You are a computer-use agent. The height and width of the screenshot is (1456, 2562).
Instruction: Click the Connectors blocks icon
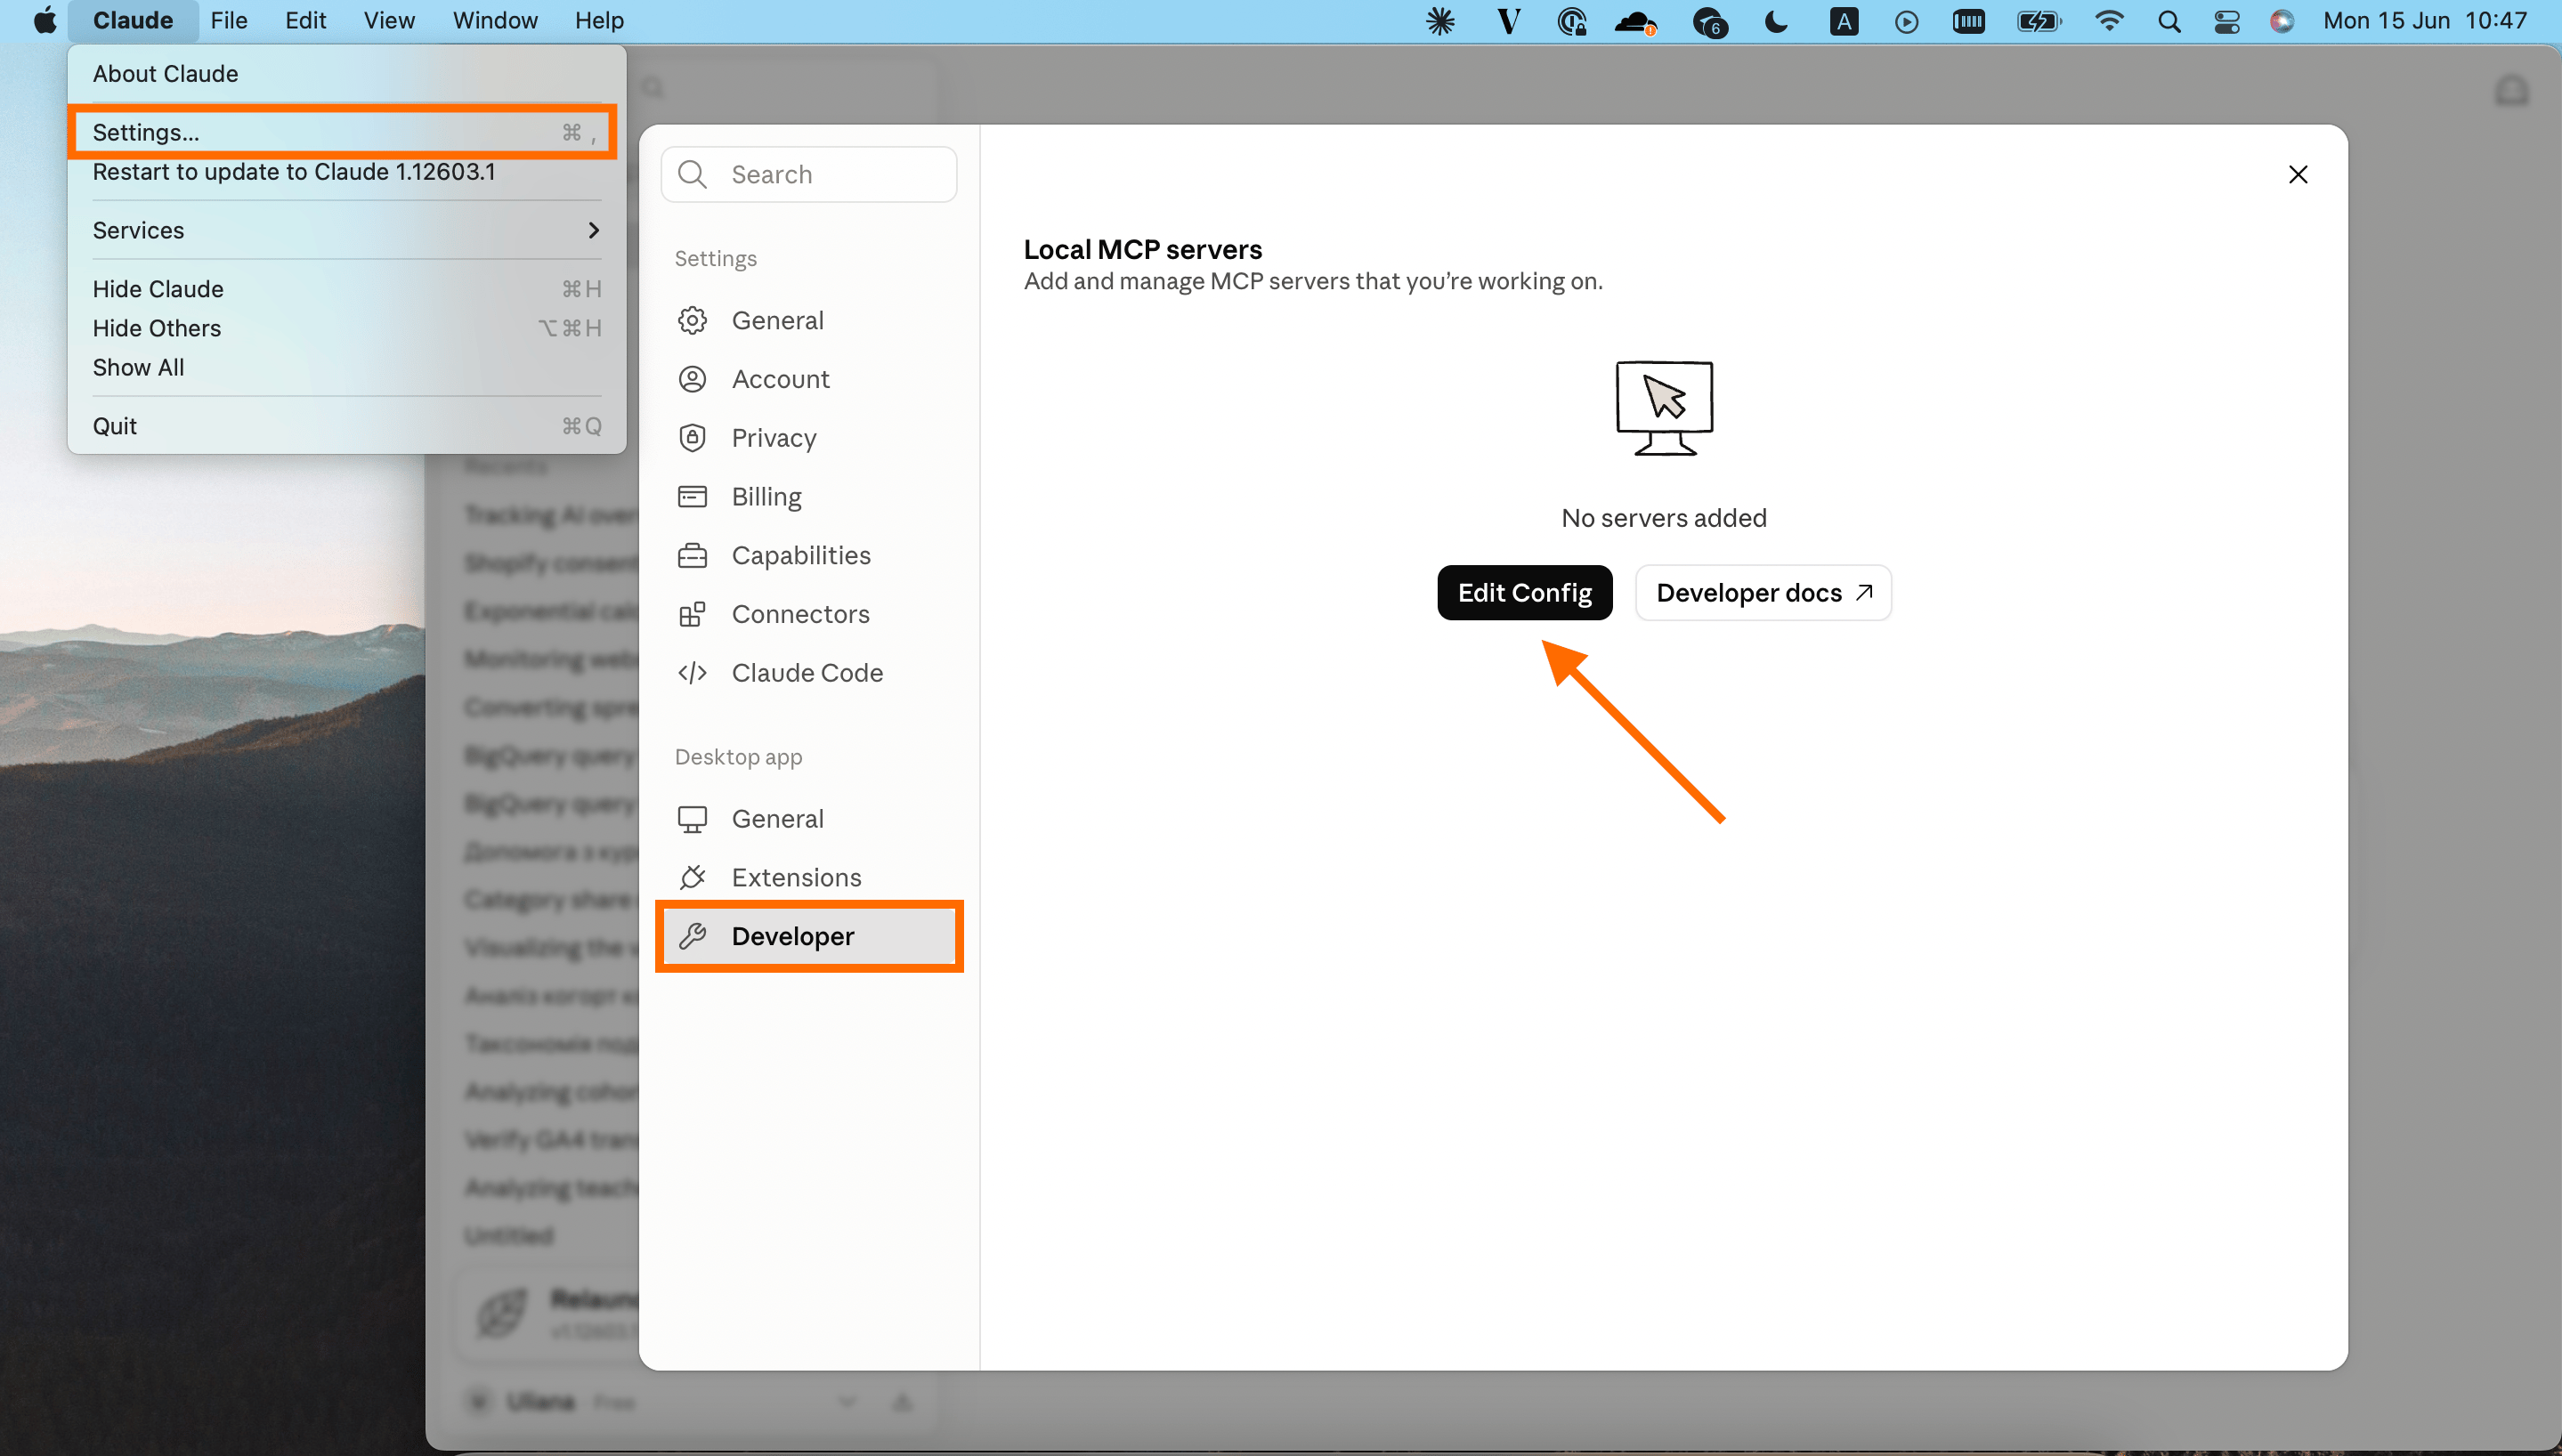[x=692, y=614]
